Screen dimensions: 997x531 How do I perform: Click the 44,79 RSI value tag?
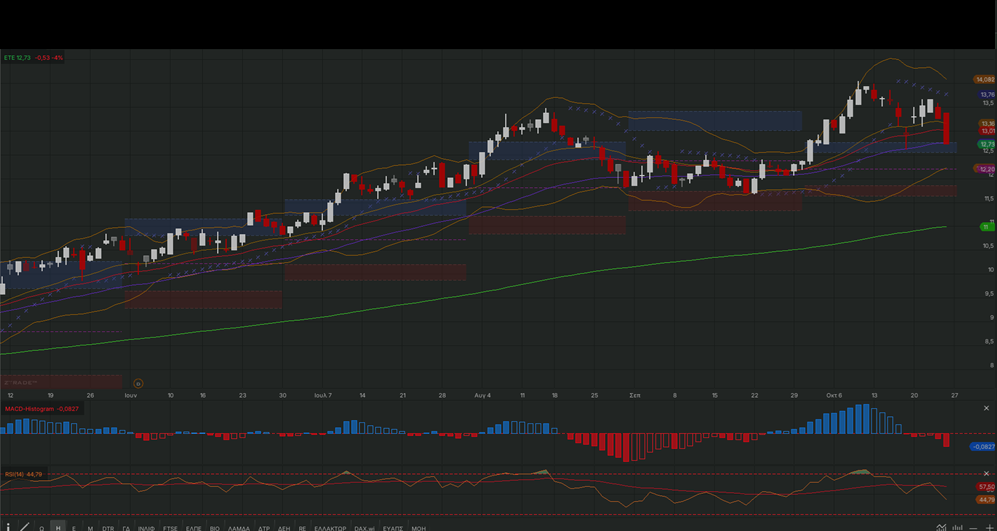coord(986,499)
